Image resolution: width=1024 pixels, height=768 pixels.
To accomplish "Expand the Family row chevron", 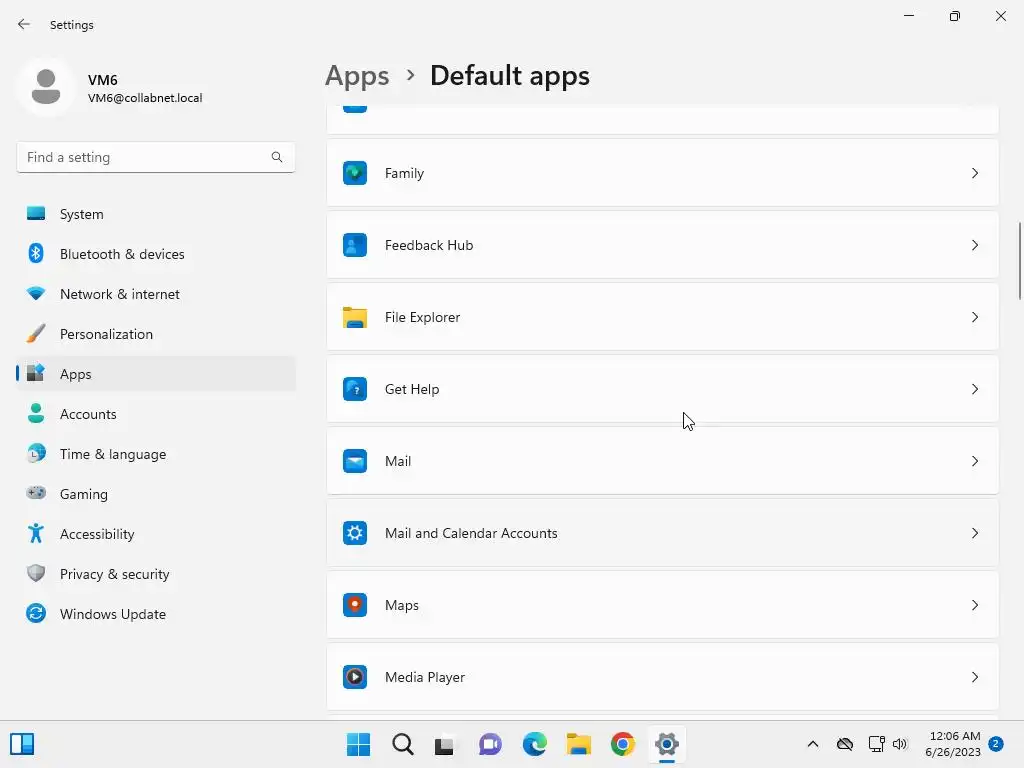I will [x=974, y=173].
